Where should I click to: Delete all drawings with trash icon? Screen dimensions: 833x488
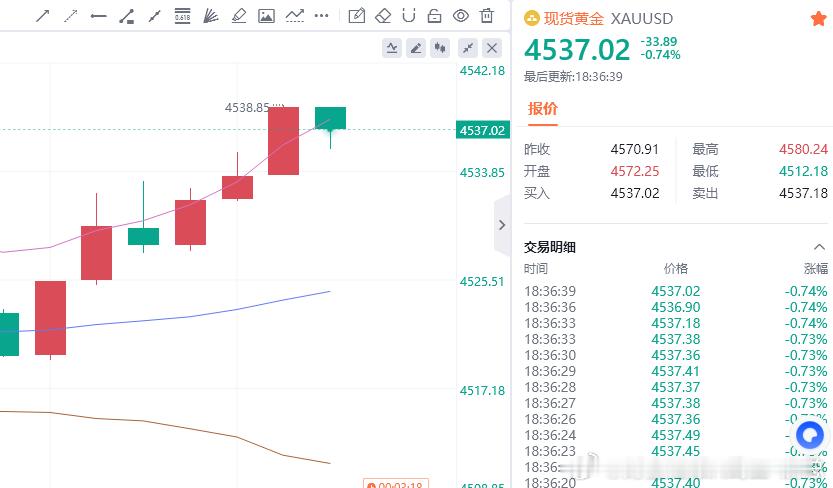[487, 16]
